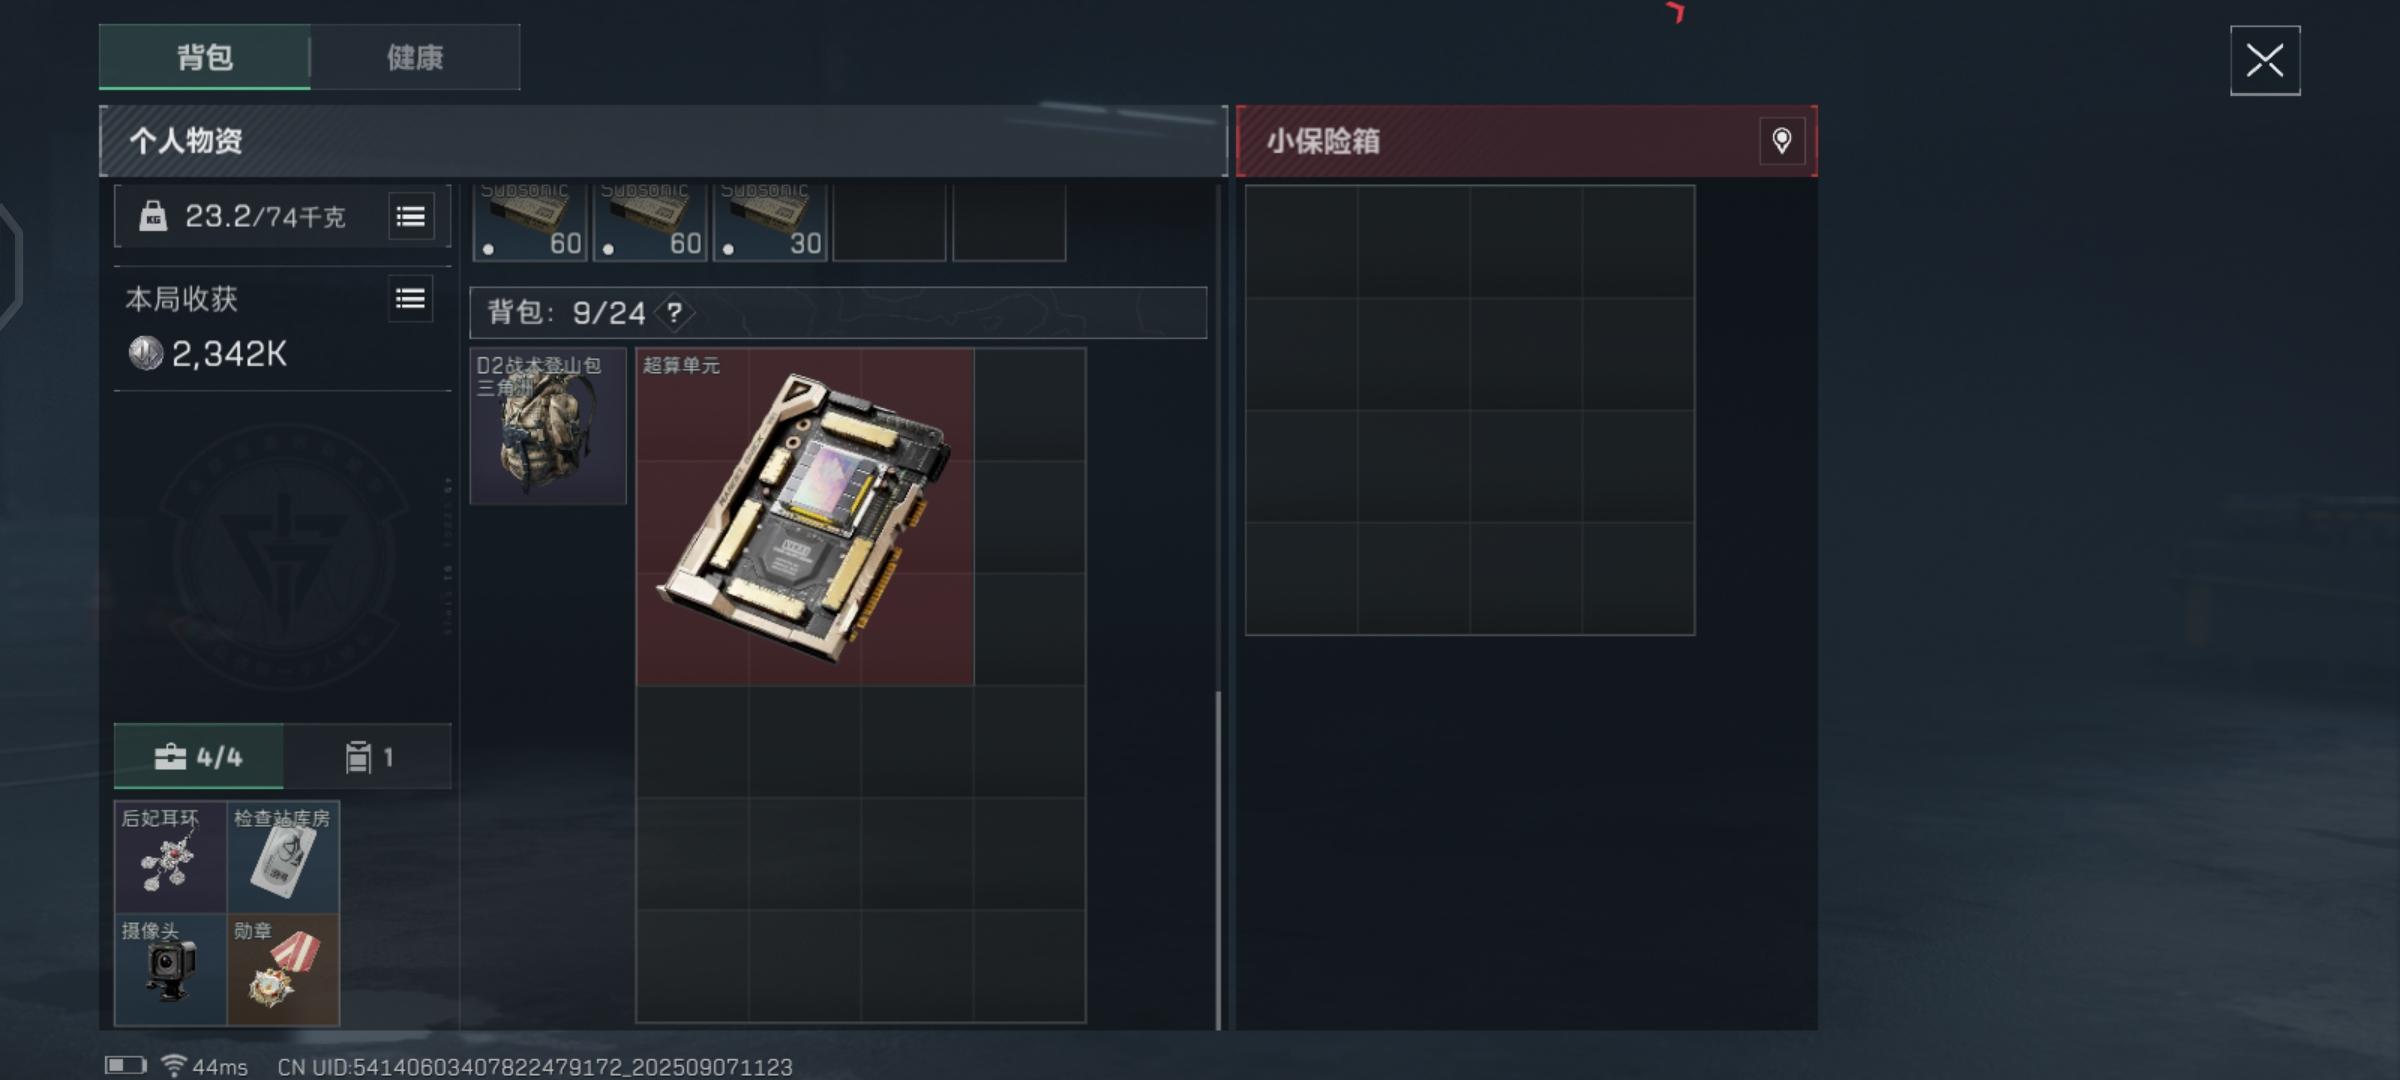Select the 摄像头 camera item
2400x1080 pixels.
tap(170, 970)
